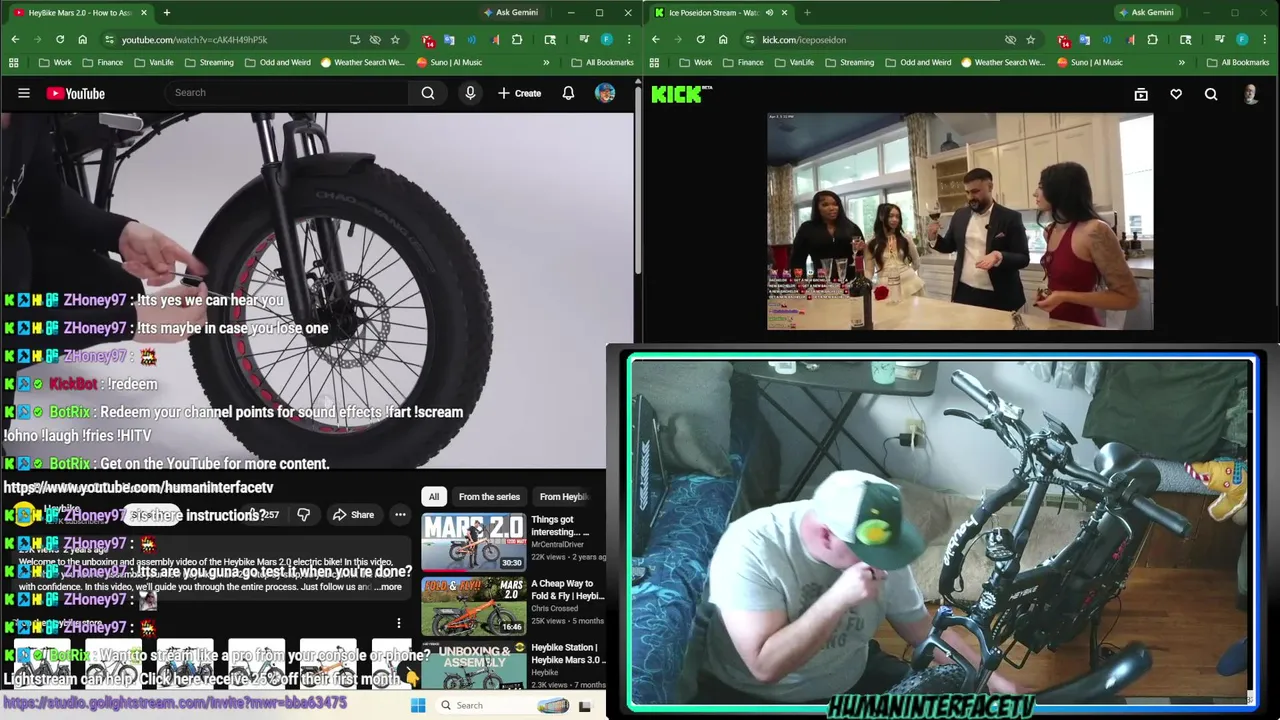Expand video description with ...more
This screenshot has height=720, width=1280.
click(386, 587)
